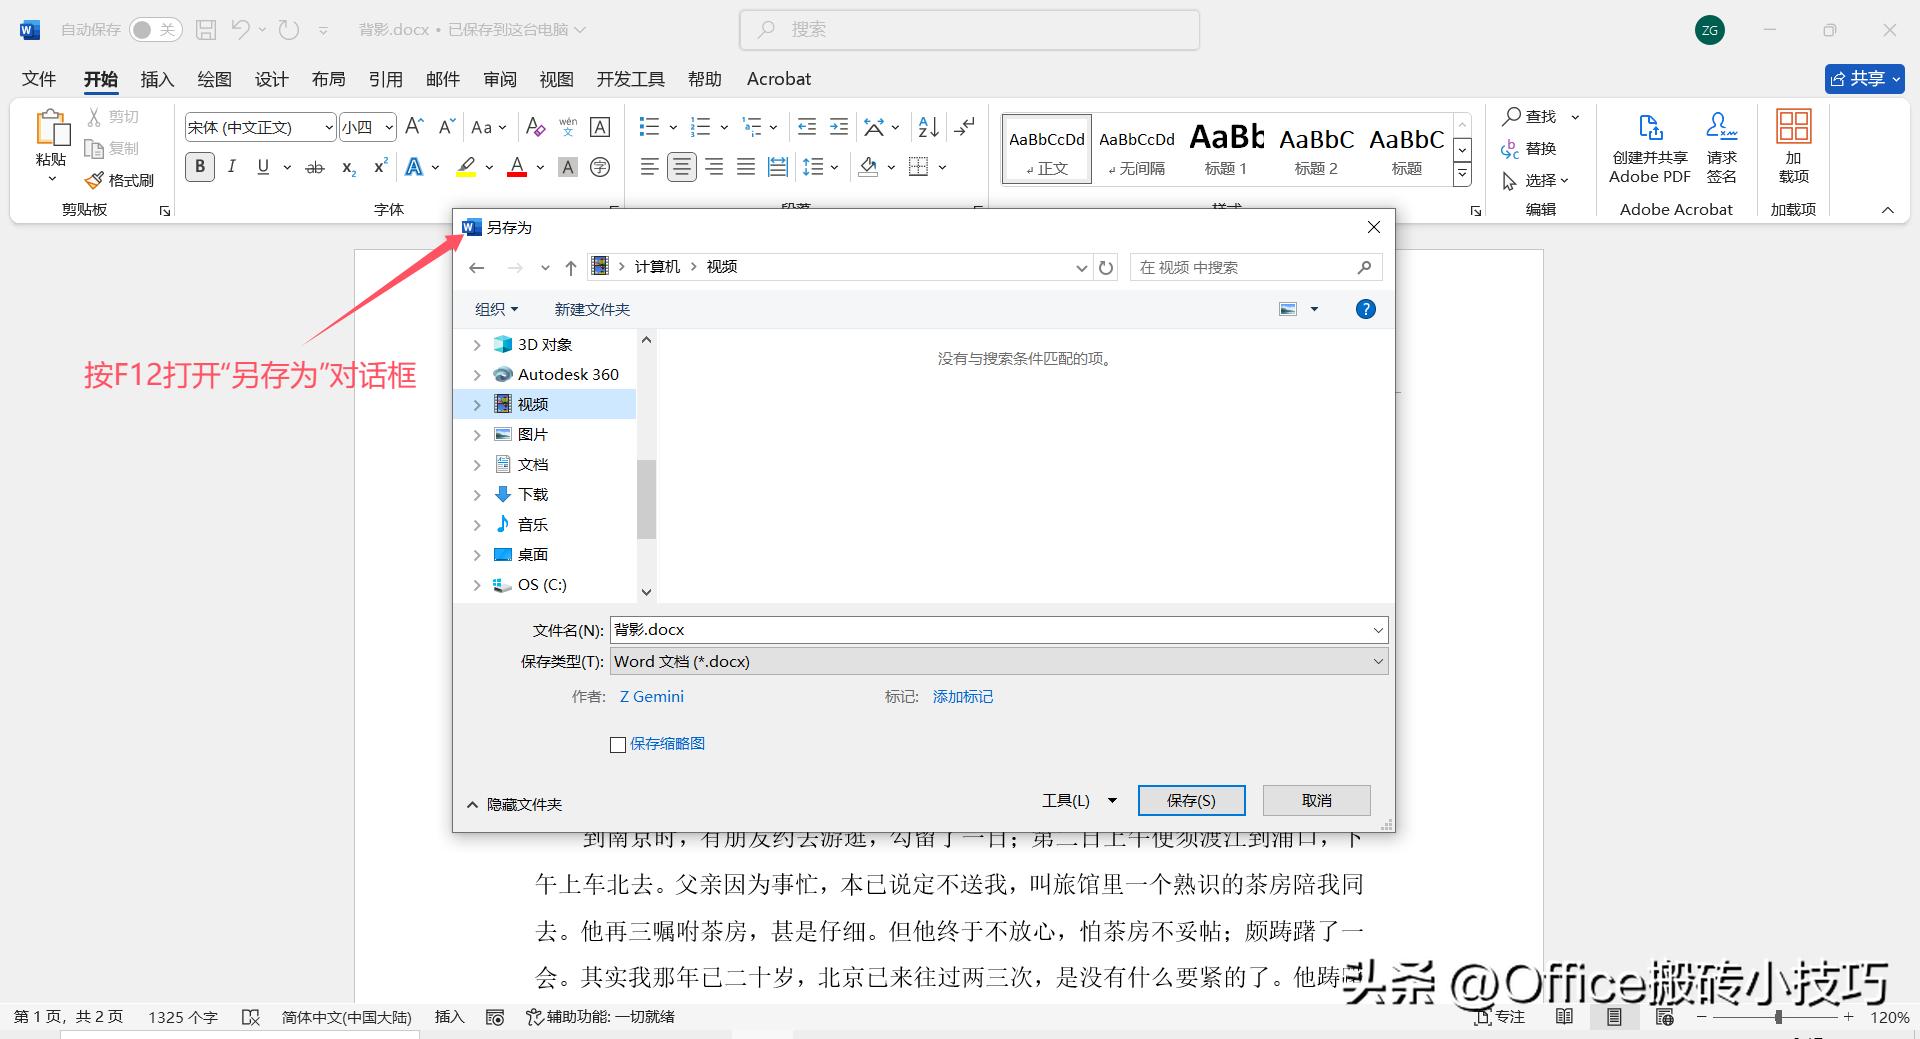
Task: Open the File tab
Action: click(39, 79)
